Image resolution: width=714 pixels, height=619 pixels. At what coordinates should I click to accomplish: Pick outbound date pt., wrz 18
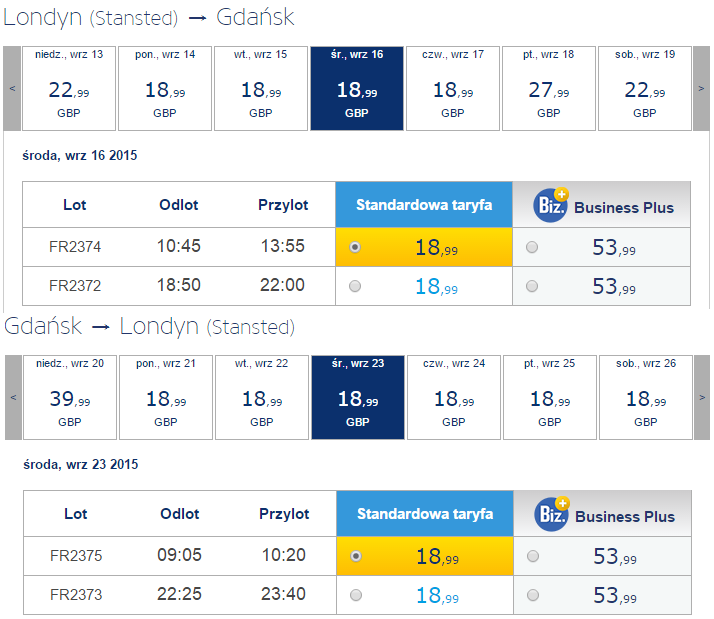tap(549, 88)
